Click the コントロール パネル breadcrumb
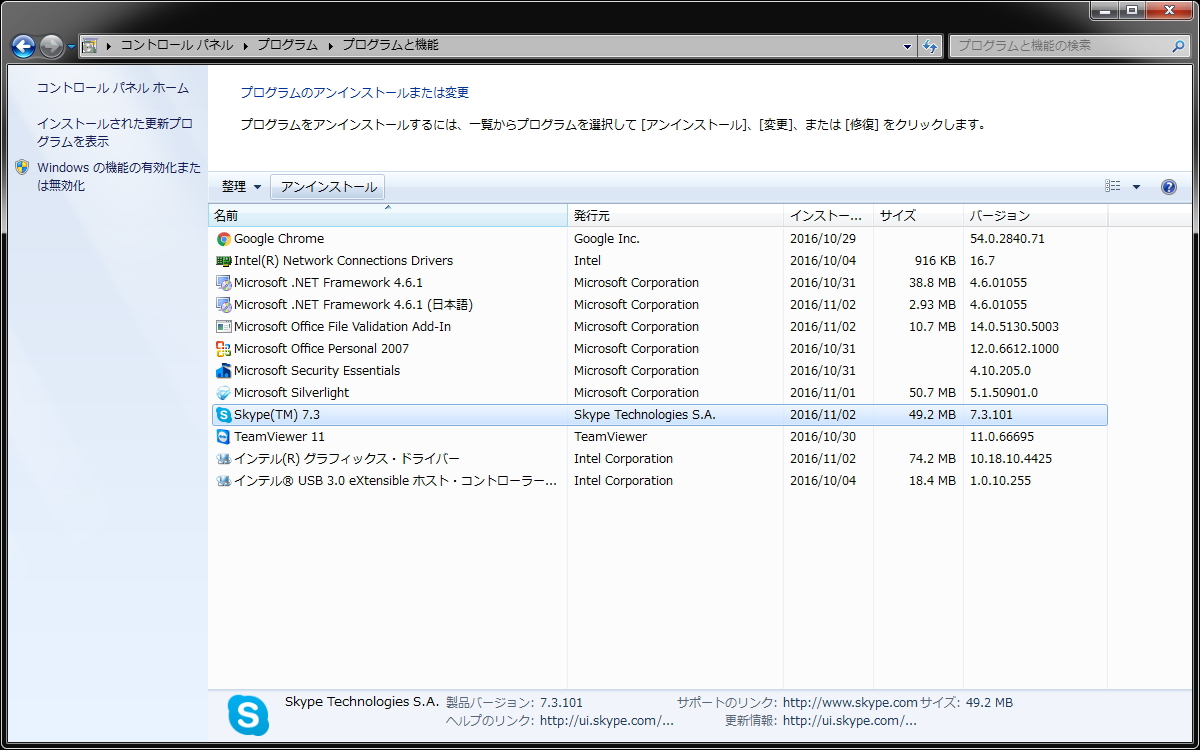1200x750 pixels. tap(177, 46)
